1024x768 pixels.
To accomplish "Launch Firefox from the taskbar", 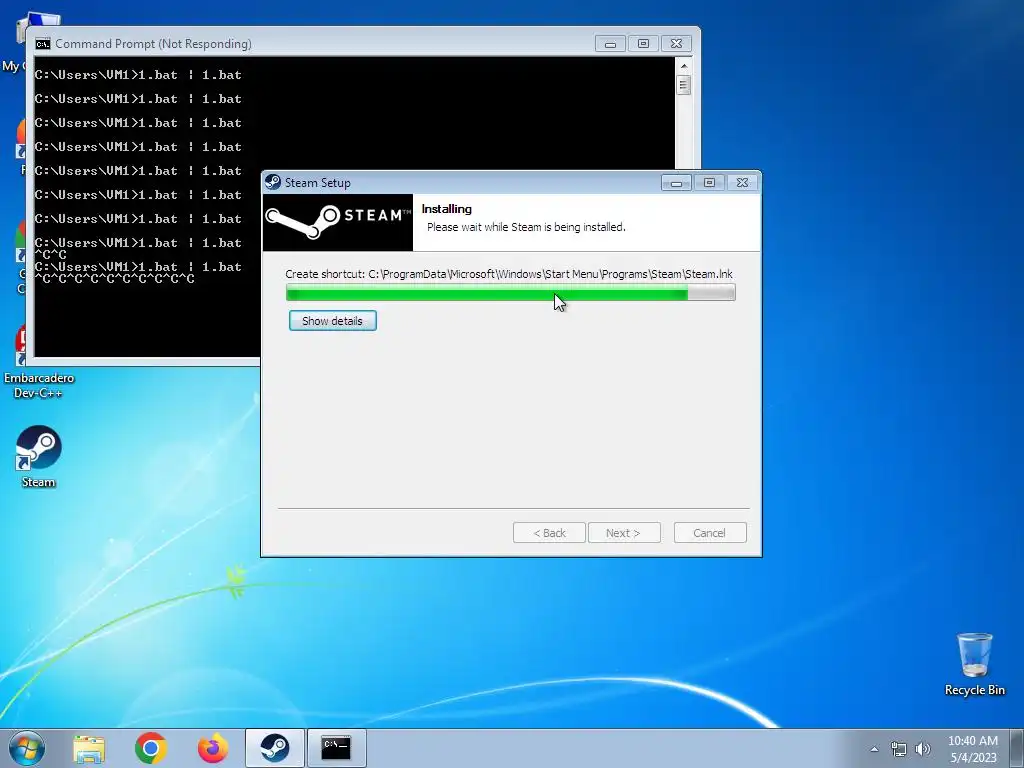I will pos(213,748).
